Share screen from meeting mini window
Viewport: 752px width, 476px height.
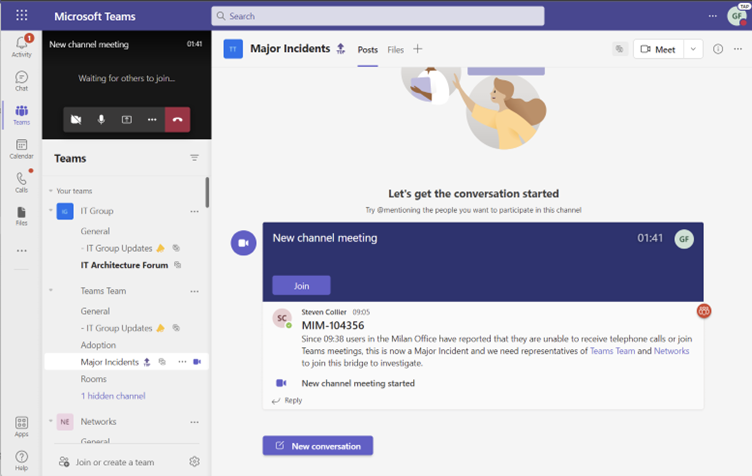[x=127, y=119]
